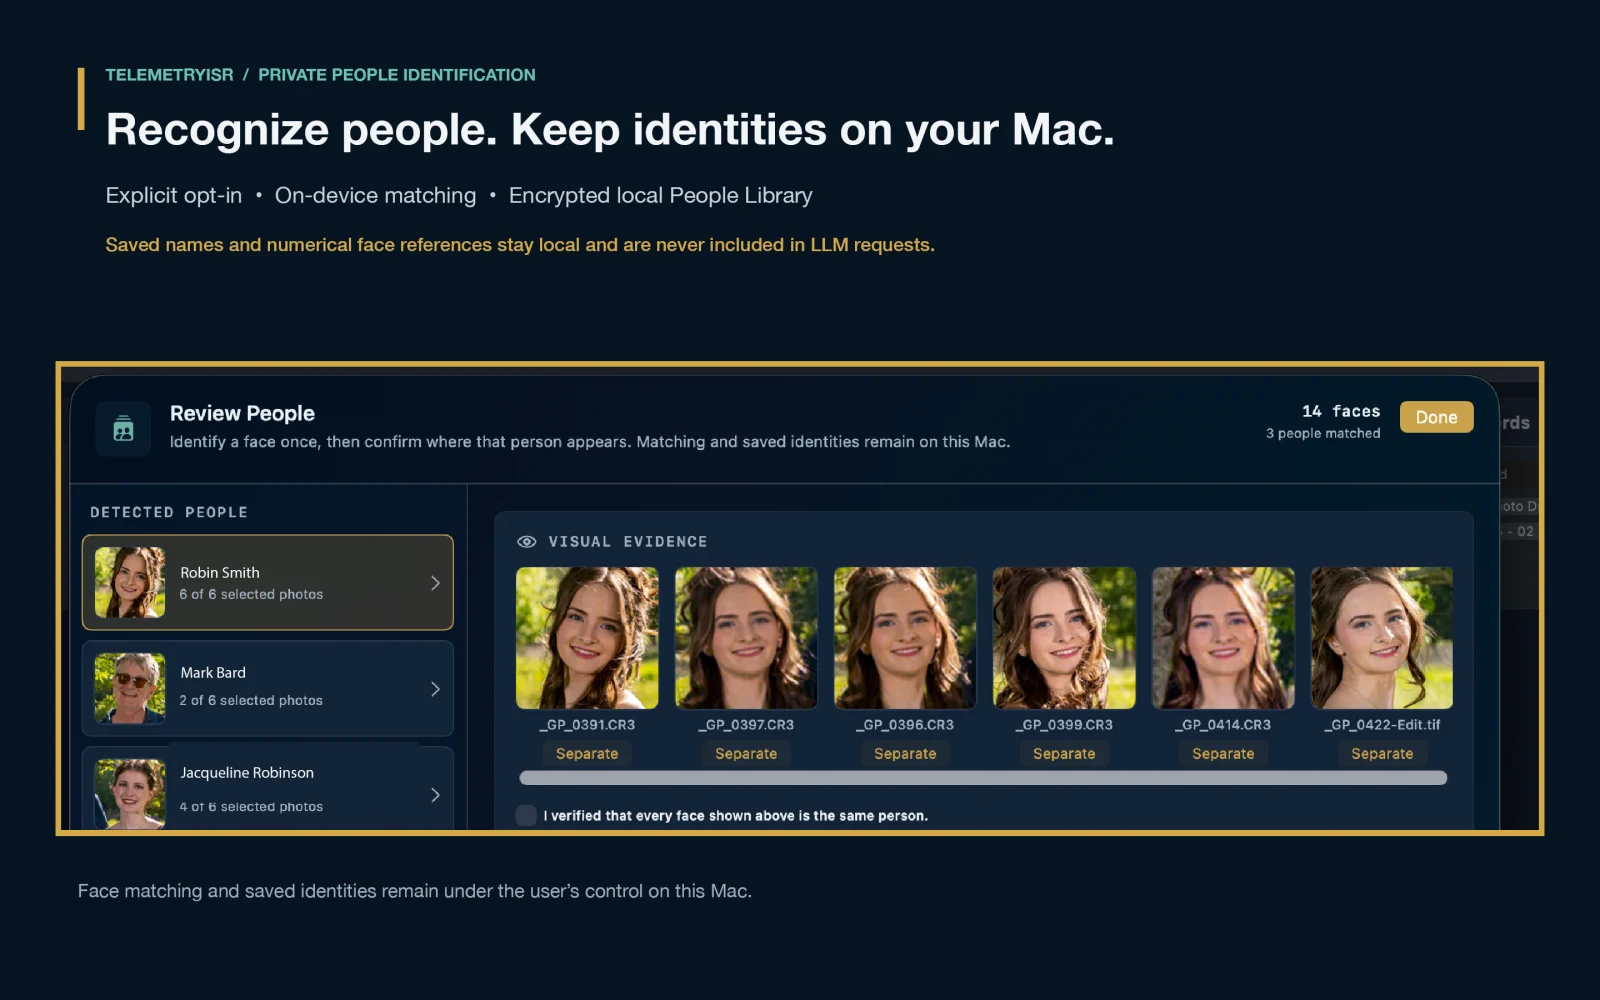Click the '2 of 6 selected photos' text
This screenshot has height=1000, width=1600.
[x=251, y=700]
